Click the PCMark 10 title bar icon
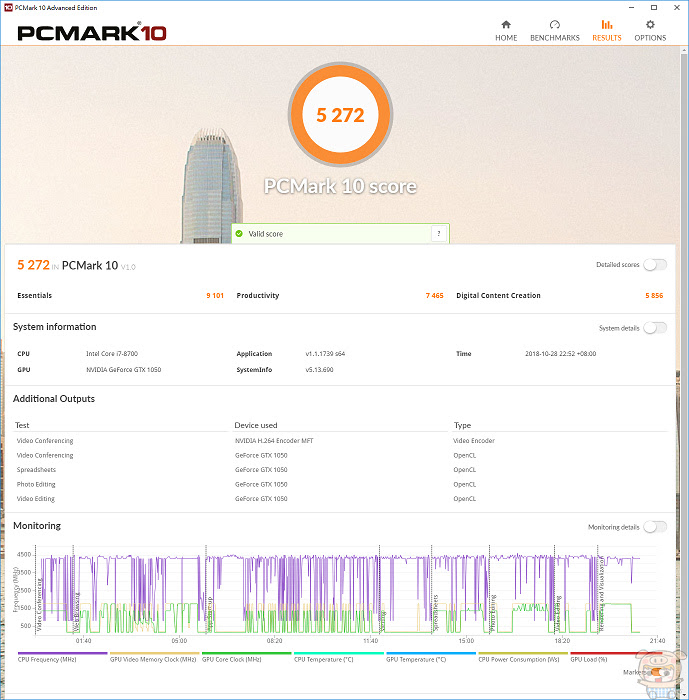The width and height of the screenshot is (689, 700). (8, 8)
